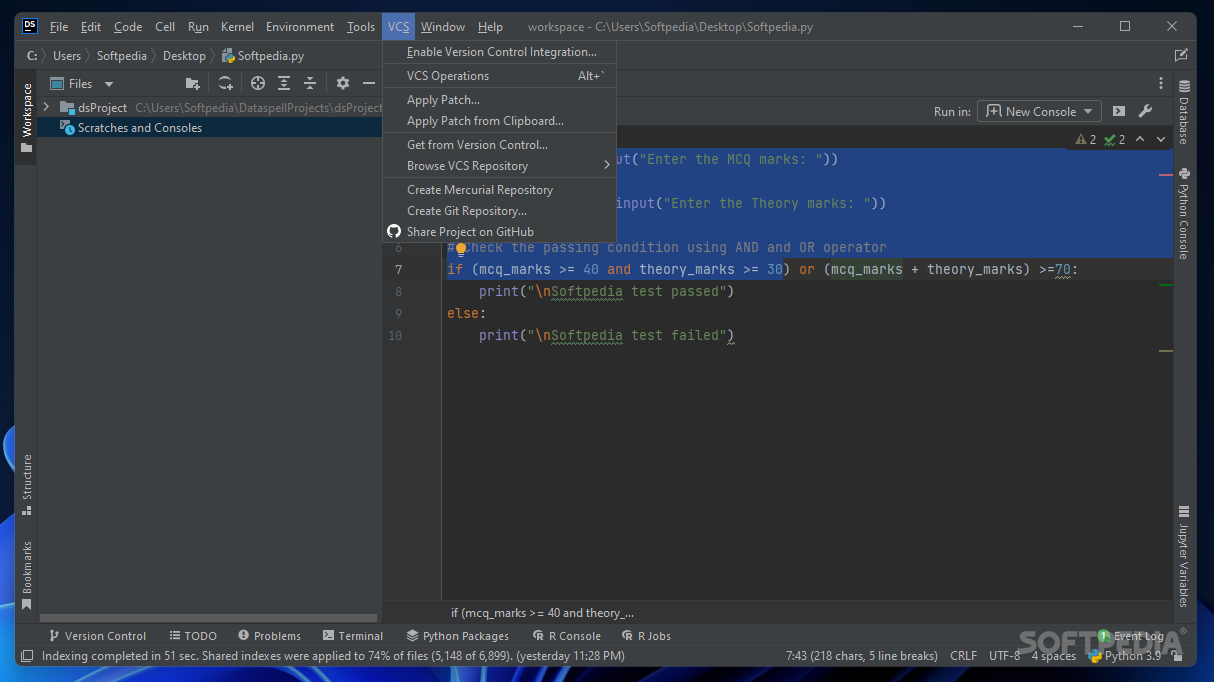Open the Terminal tool window tab
This screenshot has width=1214, height=682.
pyautogui.click(x=353, y=636)
